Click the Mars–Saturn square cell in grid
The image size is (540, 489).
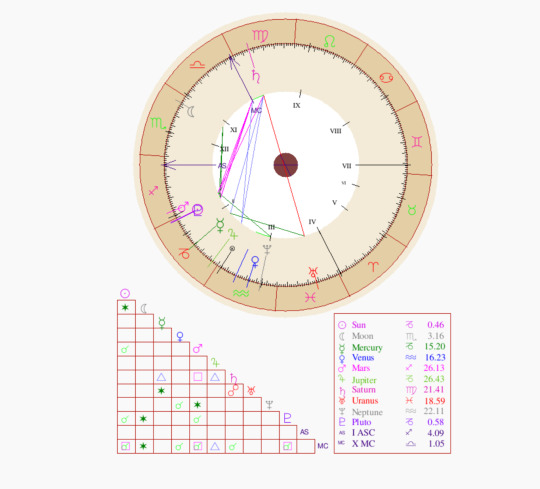click(198, 377)
